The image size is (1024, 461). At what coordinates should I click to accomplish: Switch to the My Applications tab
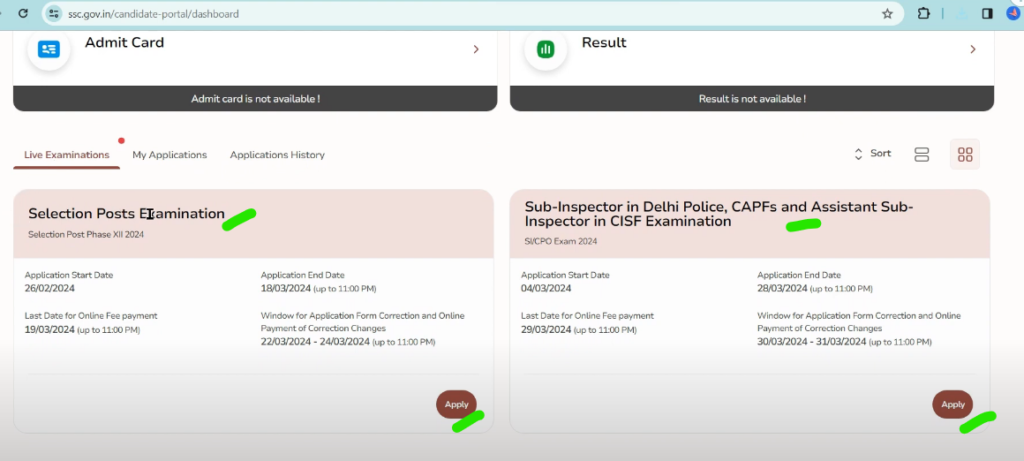(170, 155)
